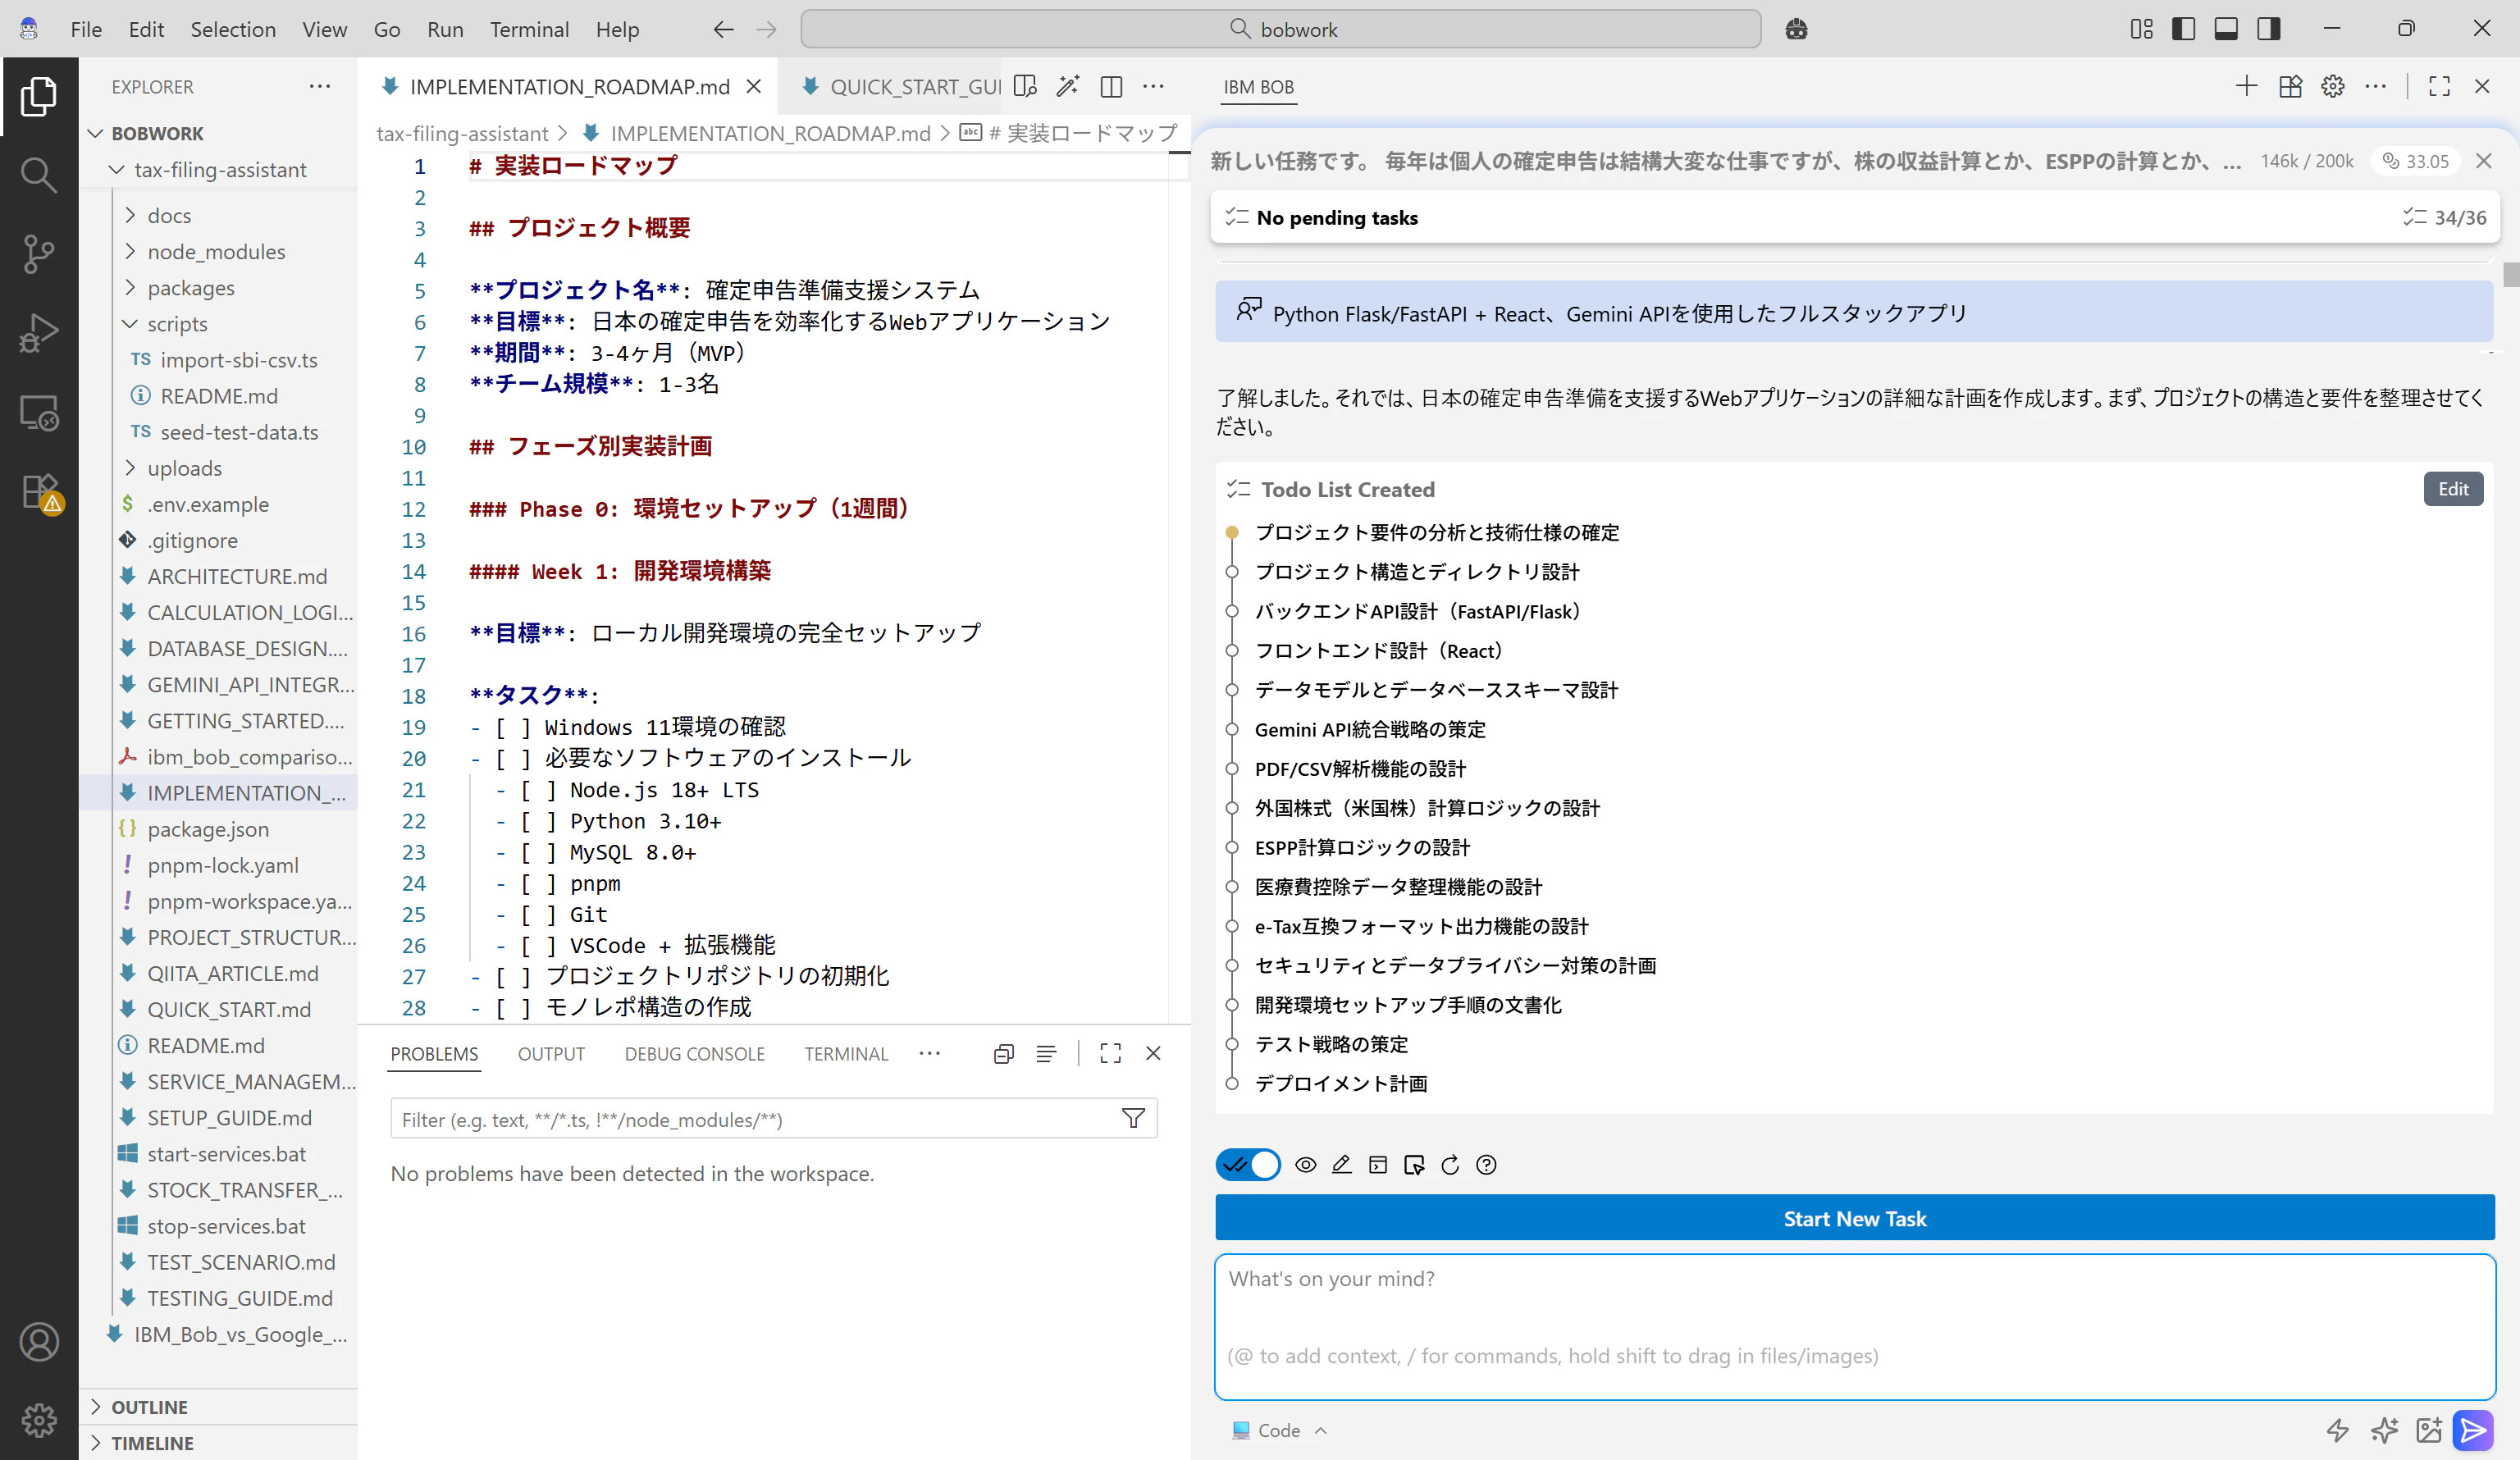Toggle the bottom panel layout button
Image resolution: width=2520 pixels, height=1460 pixels.
click(x=2226, y=29)
